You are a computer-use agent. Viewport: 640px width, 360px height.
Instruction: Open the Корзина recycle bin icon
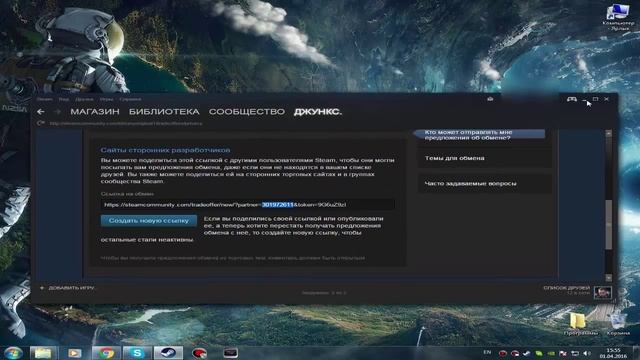(618, 324)
